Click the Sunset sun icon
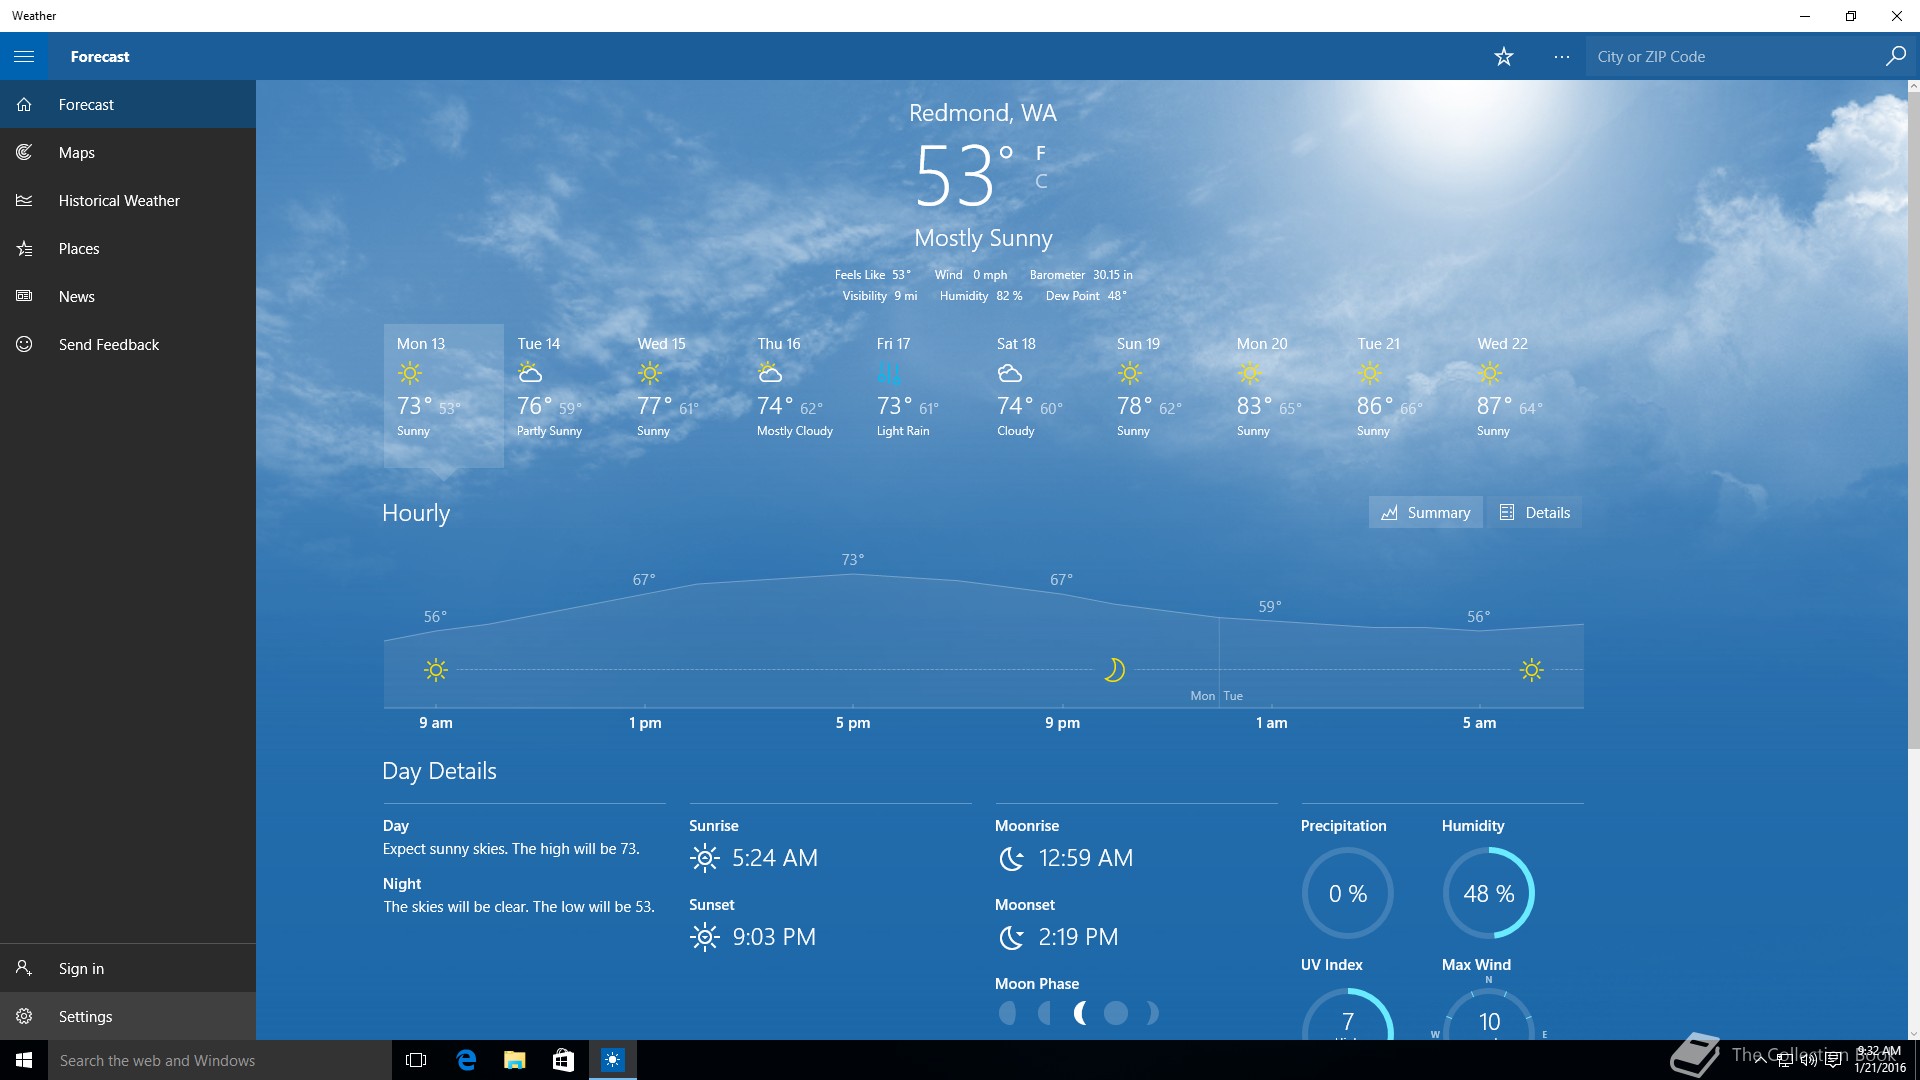 click(704, 937)
